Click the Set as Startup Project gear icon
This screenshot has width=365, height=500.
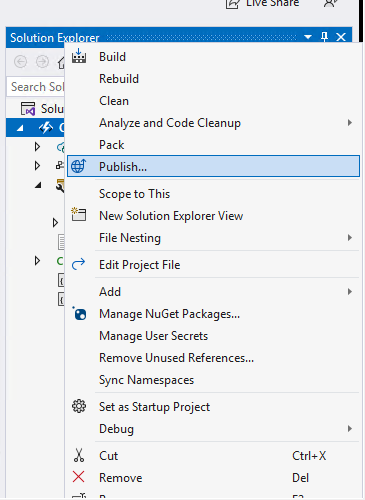[79, 406]
